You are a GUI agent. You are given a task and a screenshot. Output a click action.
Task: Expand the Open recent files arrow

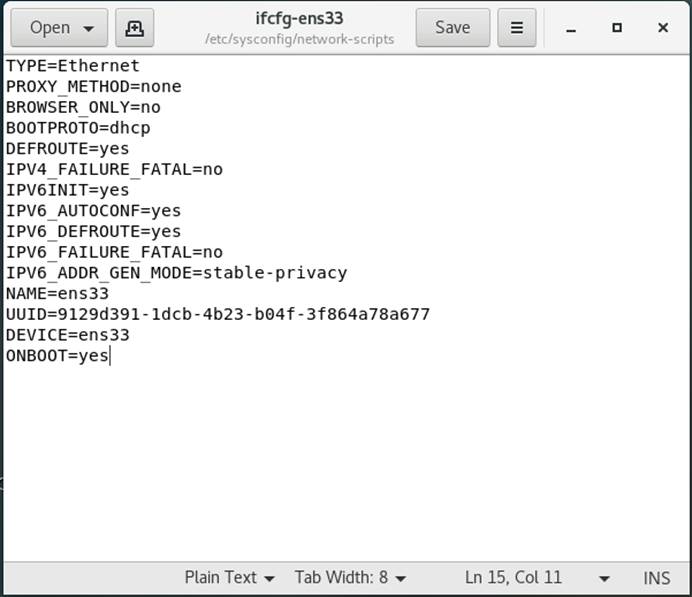pos(89,29)
